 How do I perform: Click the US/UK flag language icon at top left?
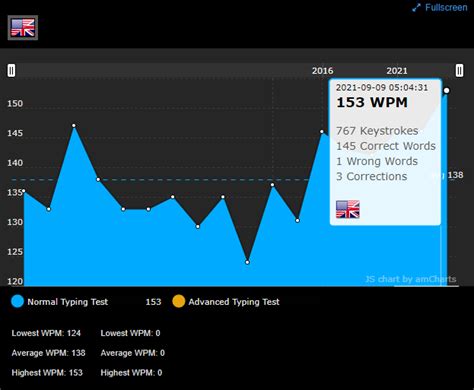click(x=23, y=28)
